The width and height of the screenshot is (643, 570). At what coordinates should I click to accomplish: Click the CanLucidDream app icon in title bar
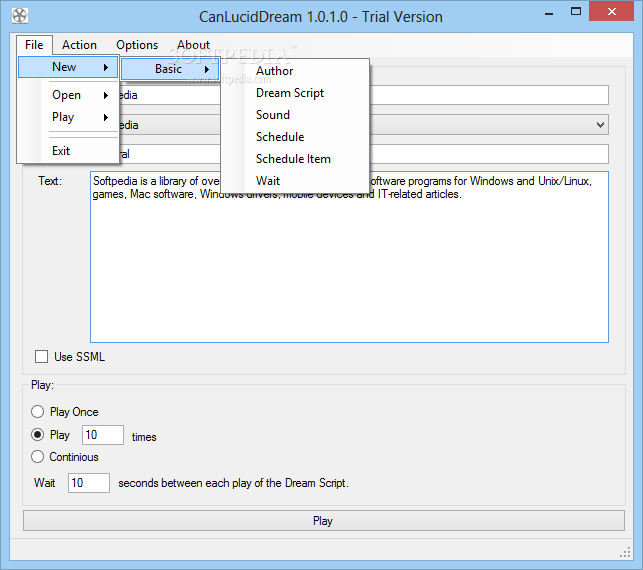click(19, 16)
